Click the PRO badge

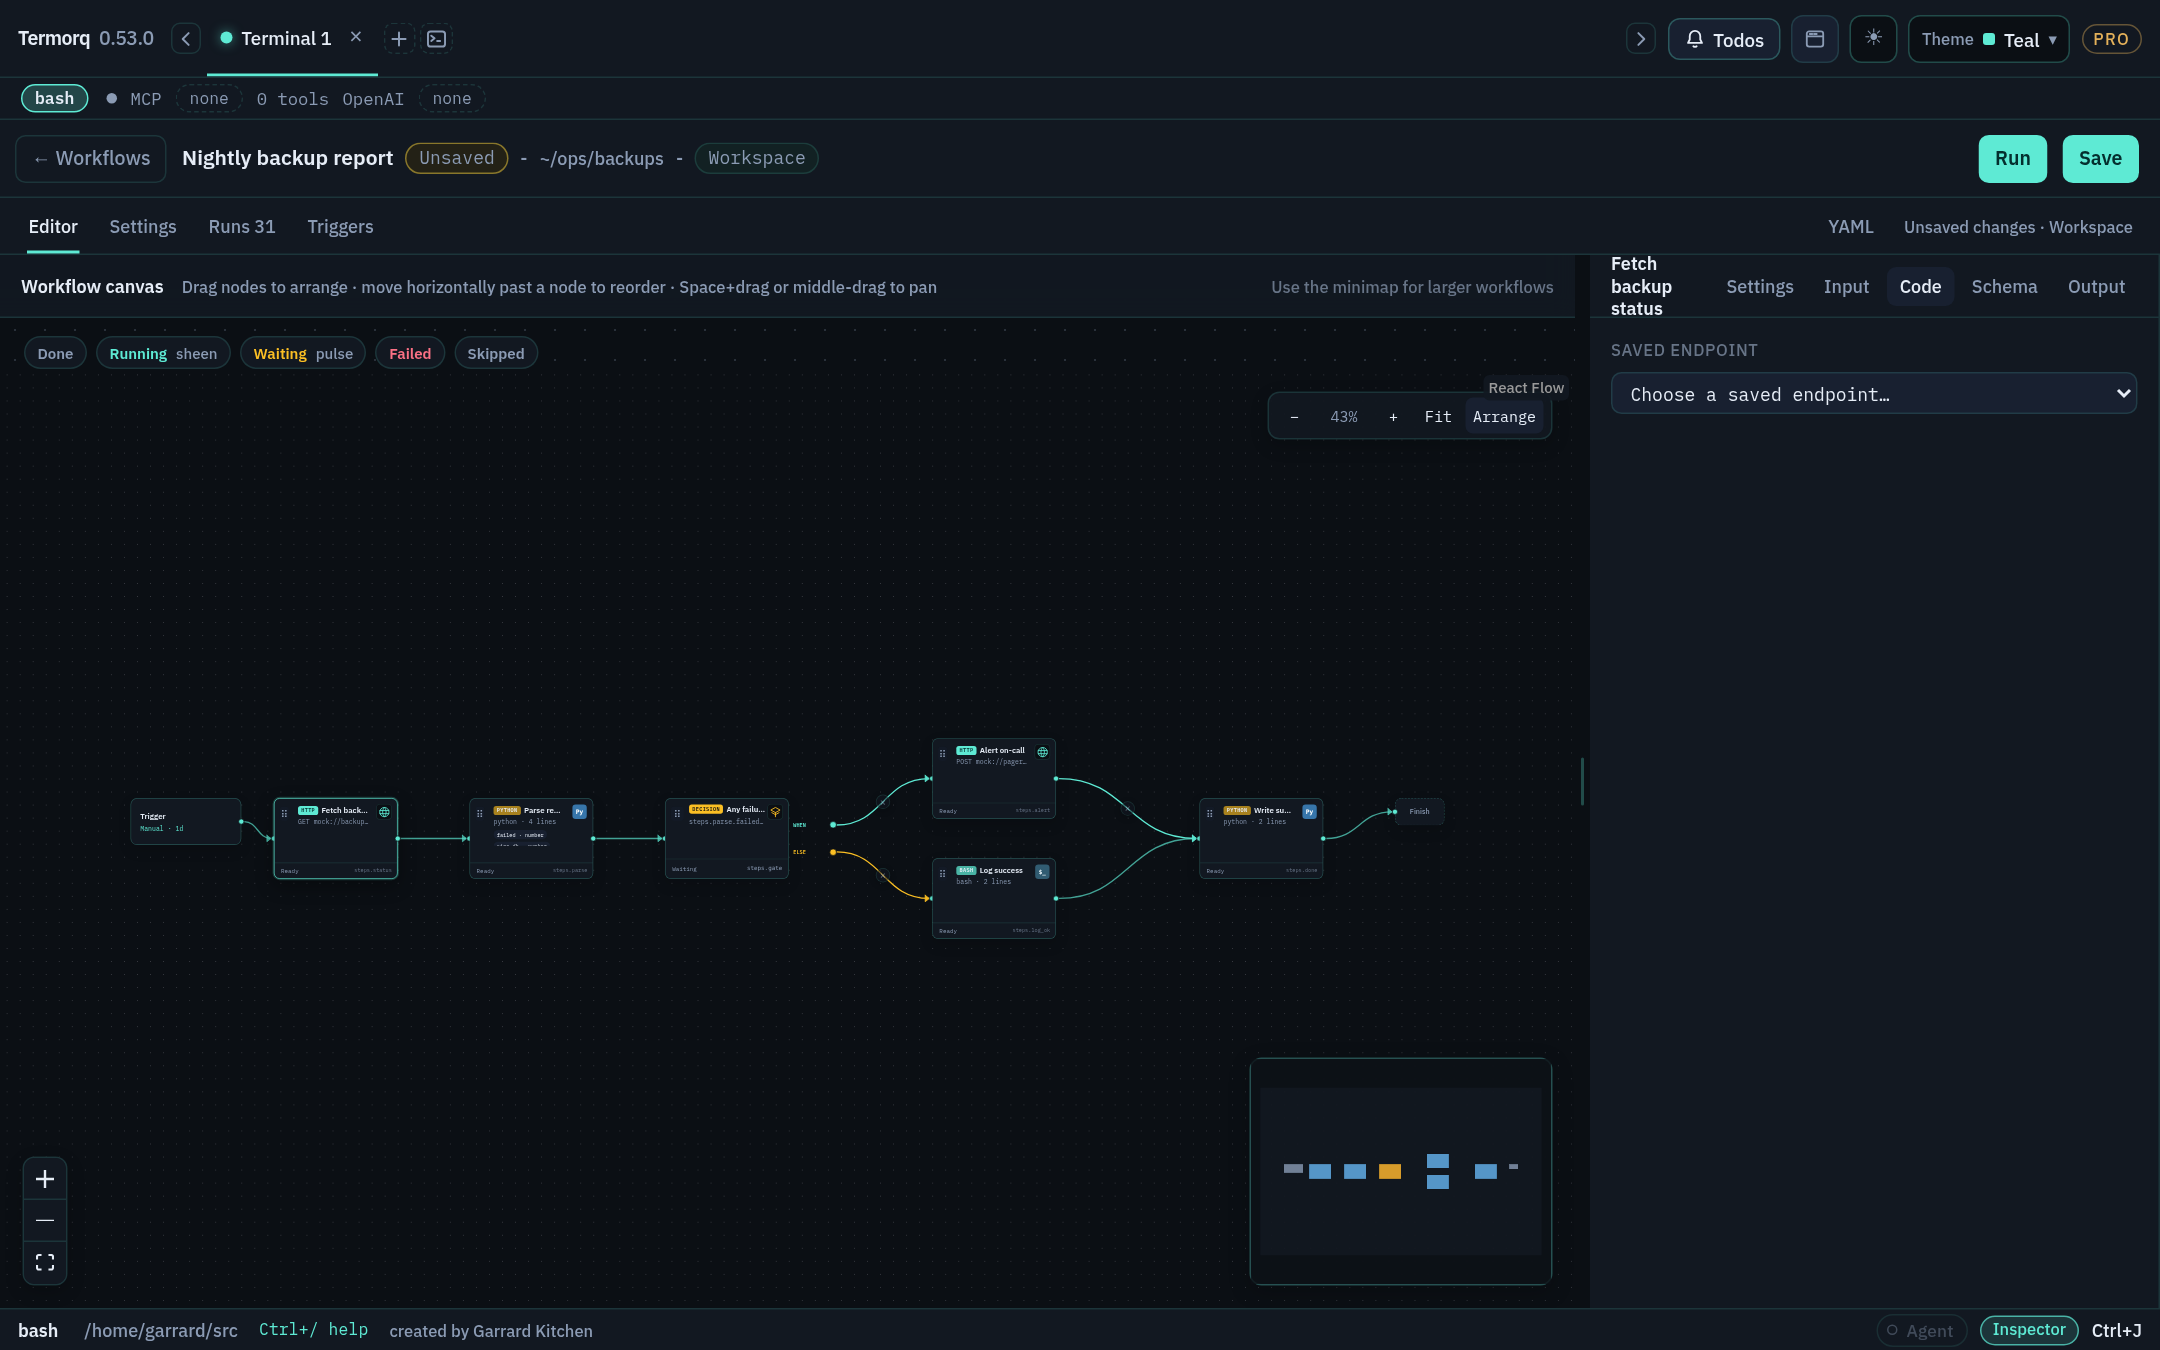(x=2111, y=39)
